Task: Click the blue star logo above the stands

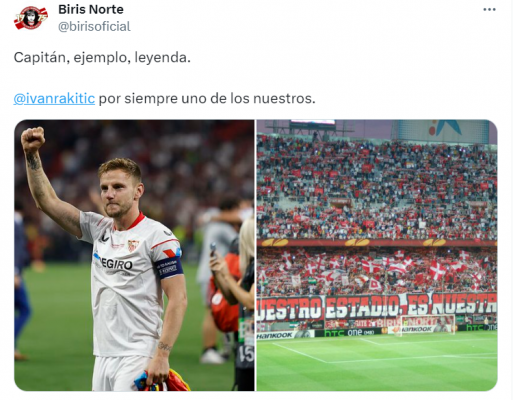Action: (446, 128)
